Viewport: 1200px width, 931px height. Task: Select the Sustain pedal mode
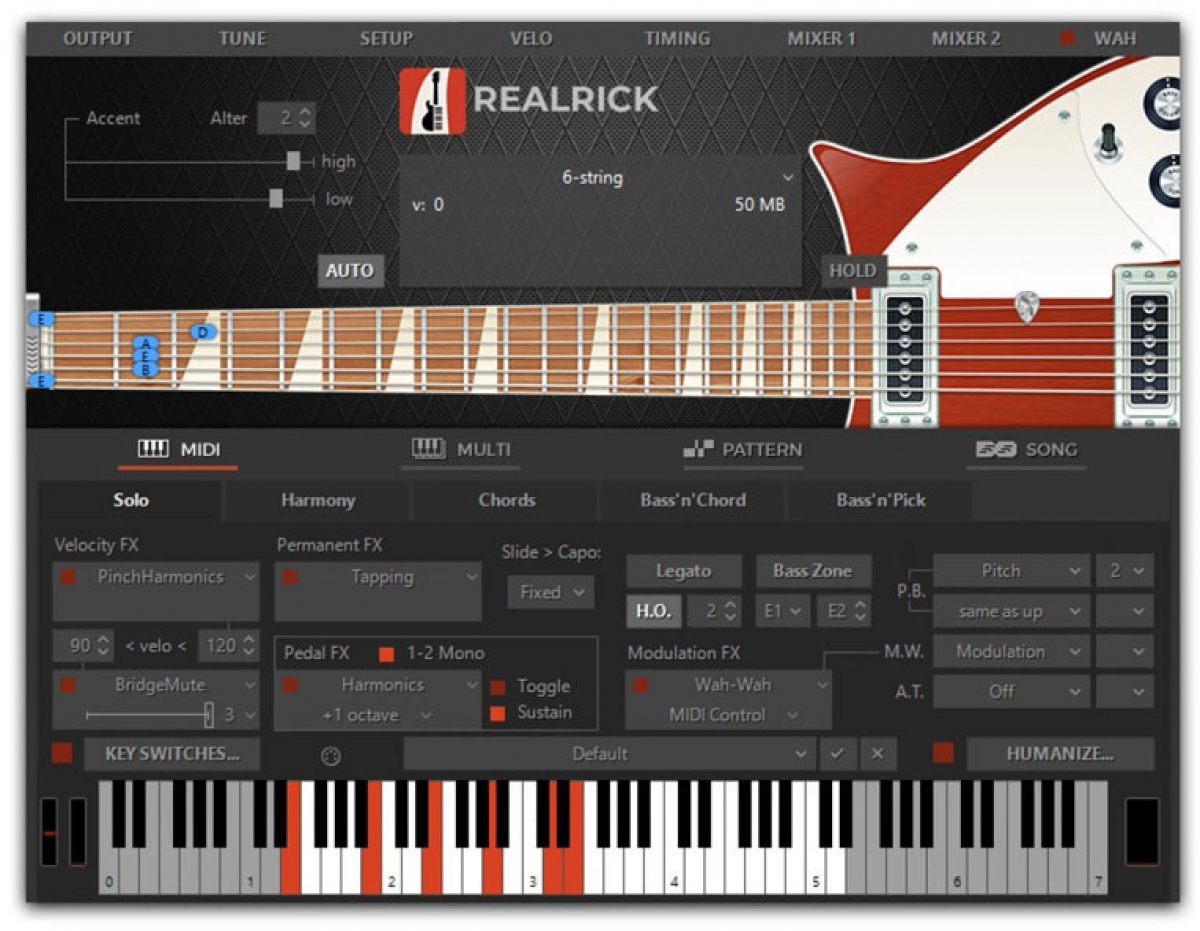point(497,713)
